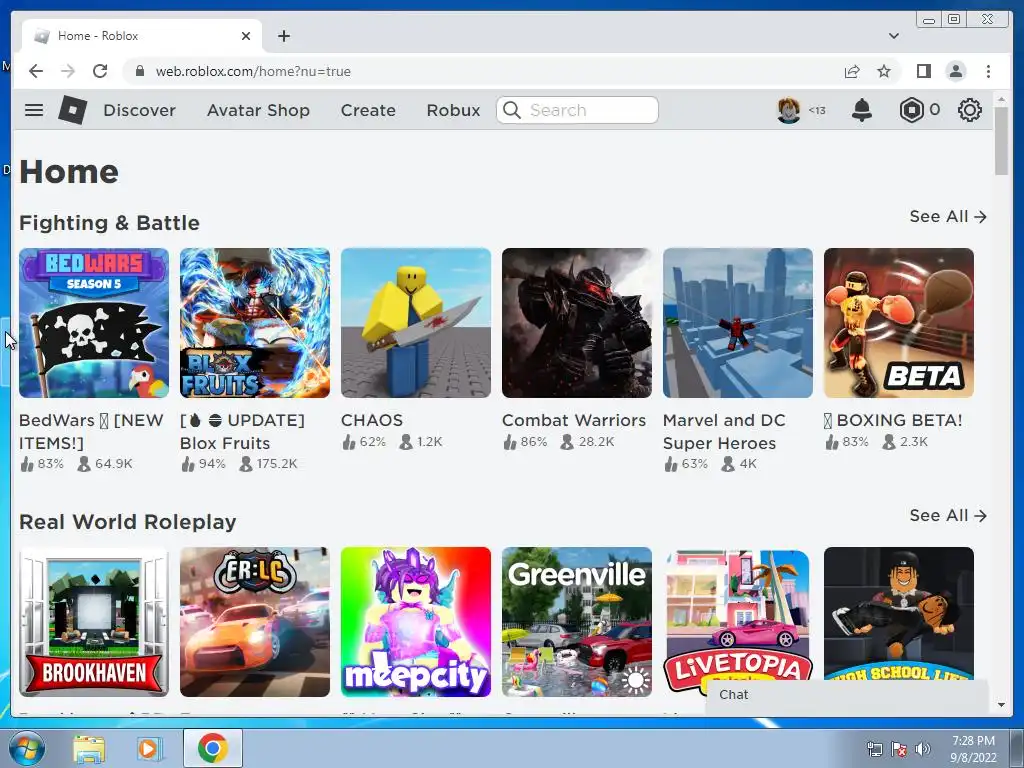The image size is (1024, 768).
Task: Open the Discover menu
Action: [139, 110]
